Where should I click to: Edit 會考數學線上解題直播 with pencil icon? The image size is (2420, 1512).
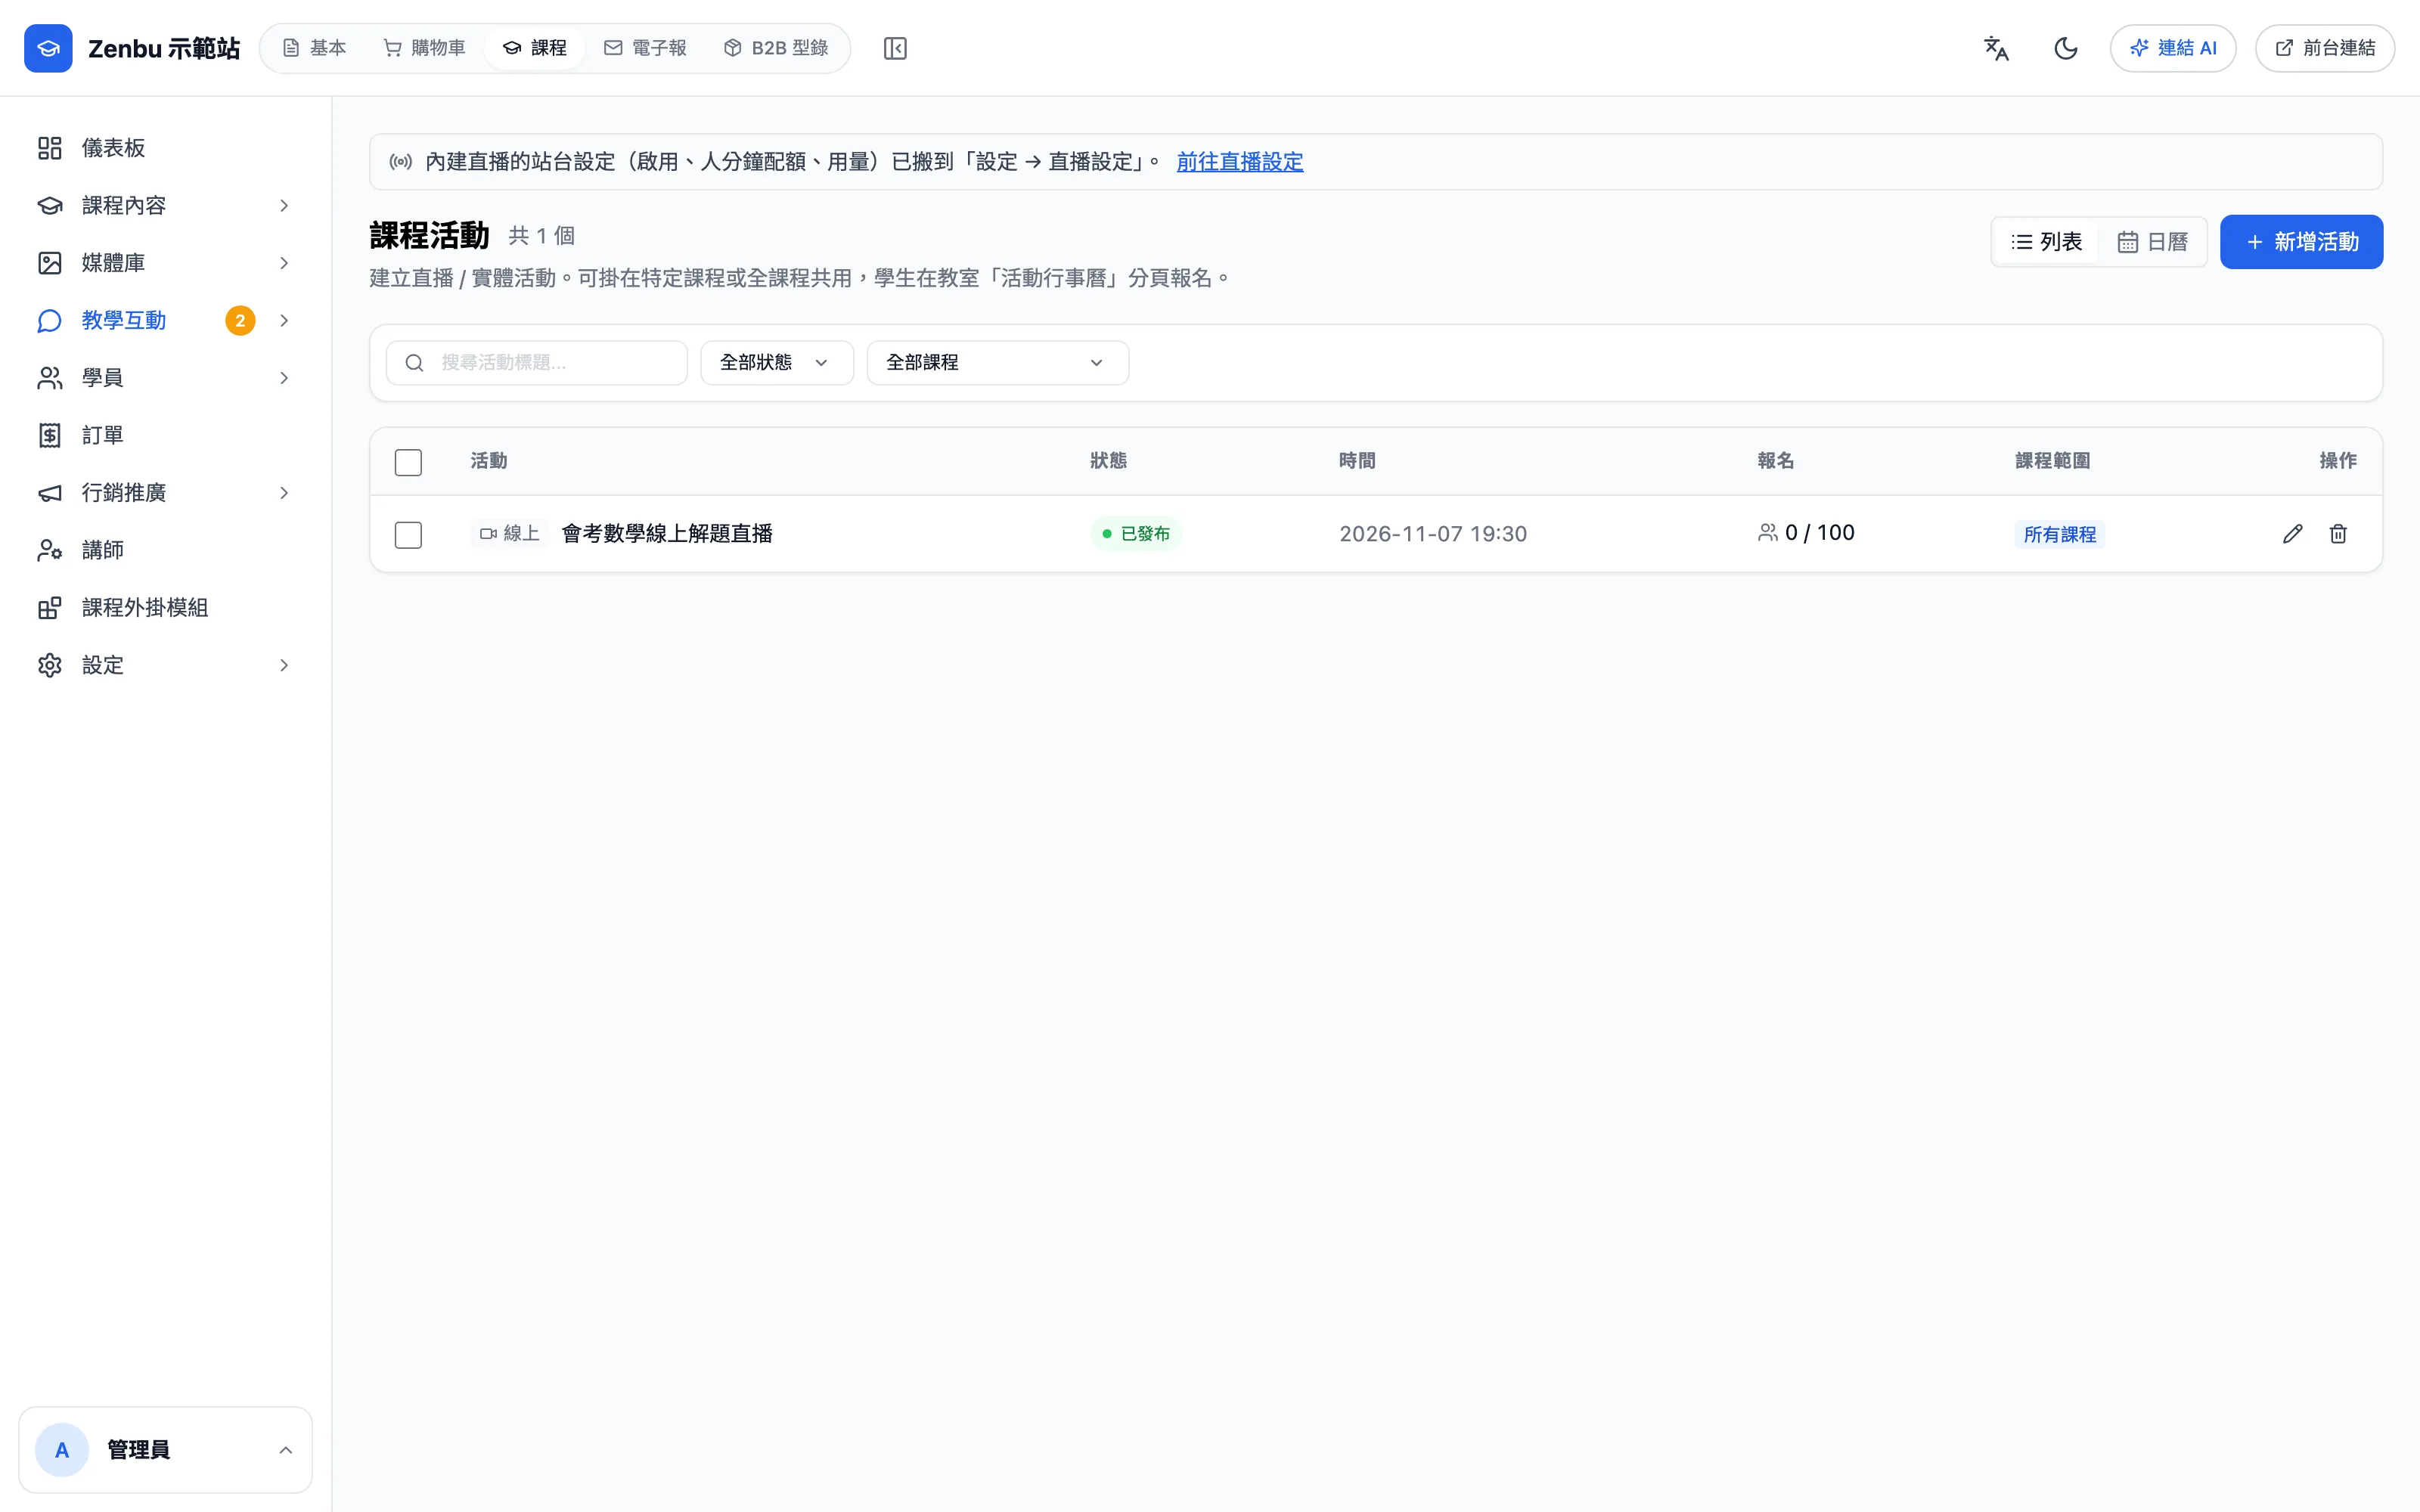tap(2293, 534)
